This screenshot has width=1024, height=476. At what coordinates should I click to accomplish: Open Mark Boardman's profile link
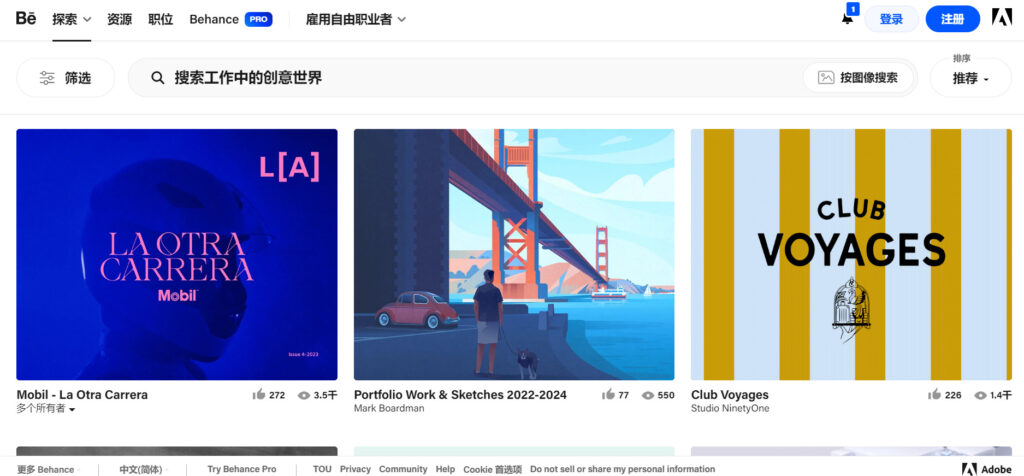(x=389, y=408)
